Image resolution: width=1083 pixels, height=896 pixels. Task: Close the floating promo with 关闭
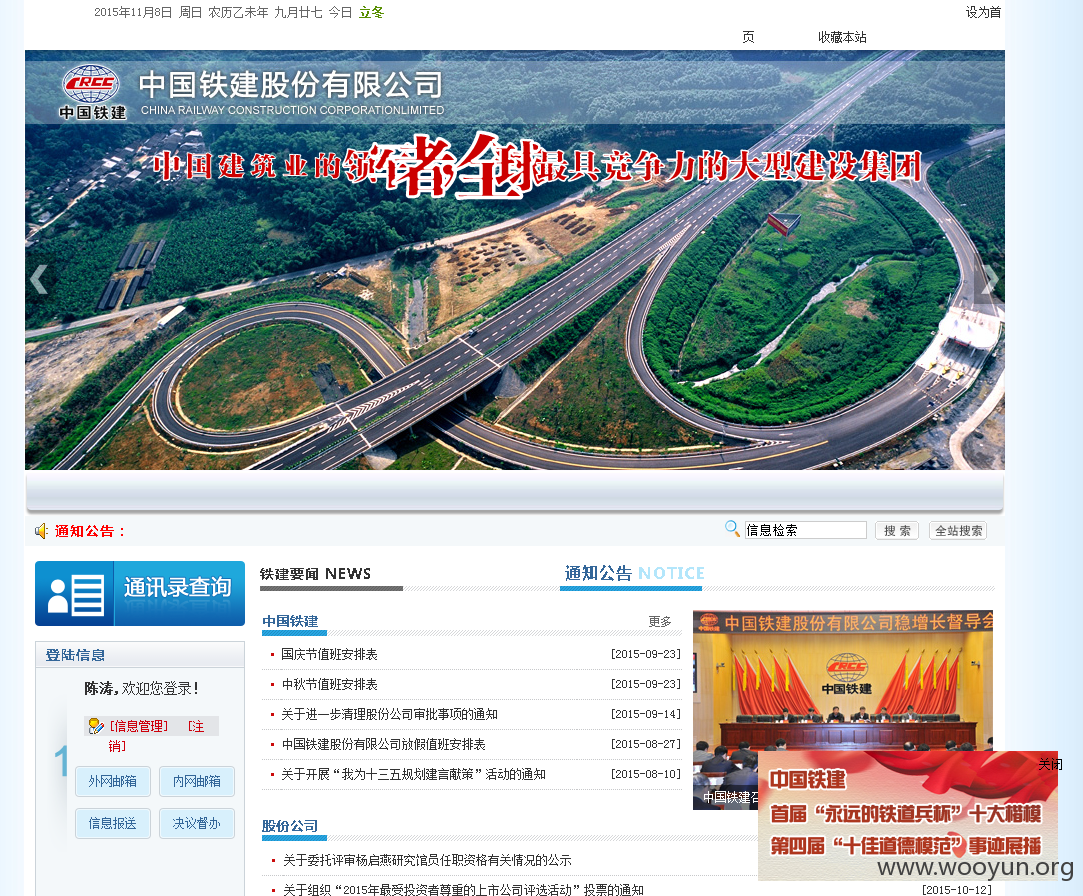coord(1050,764)
